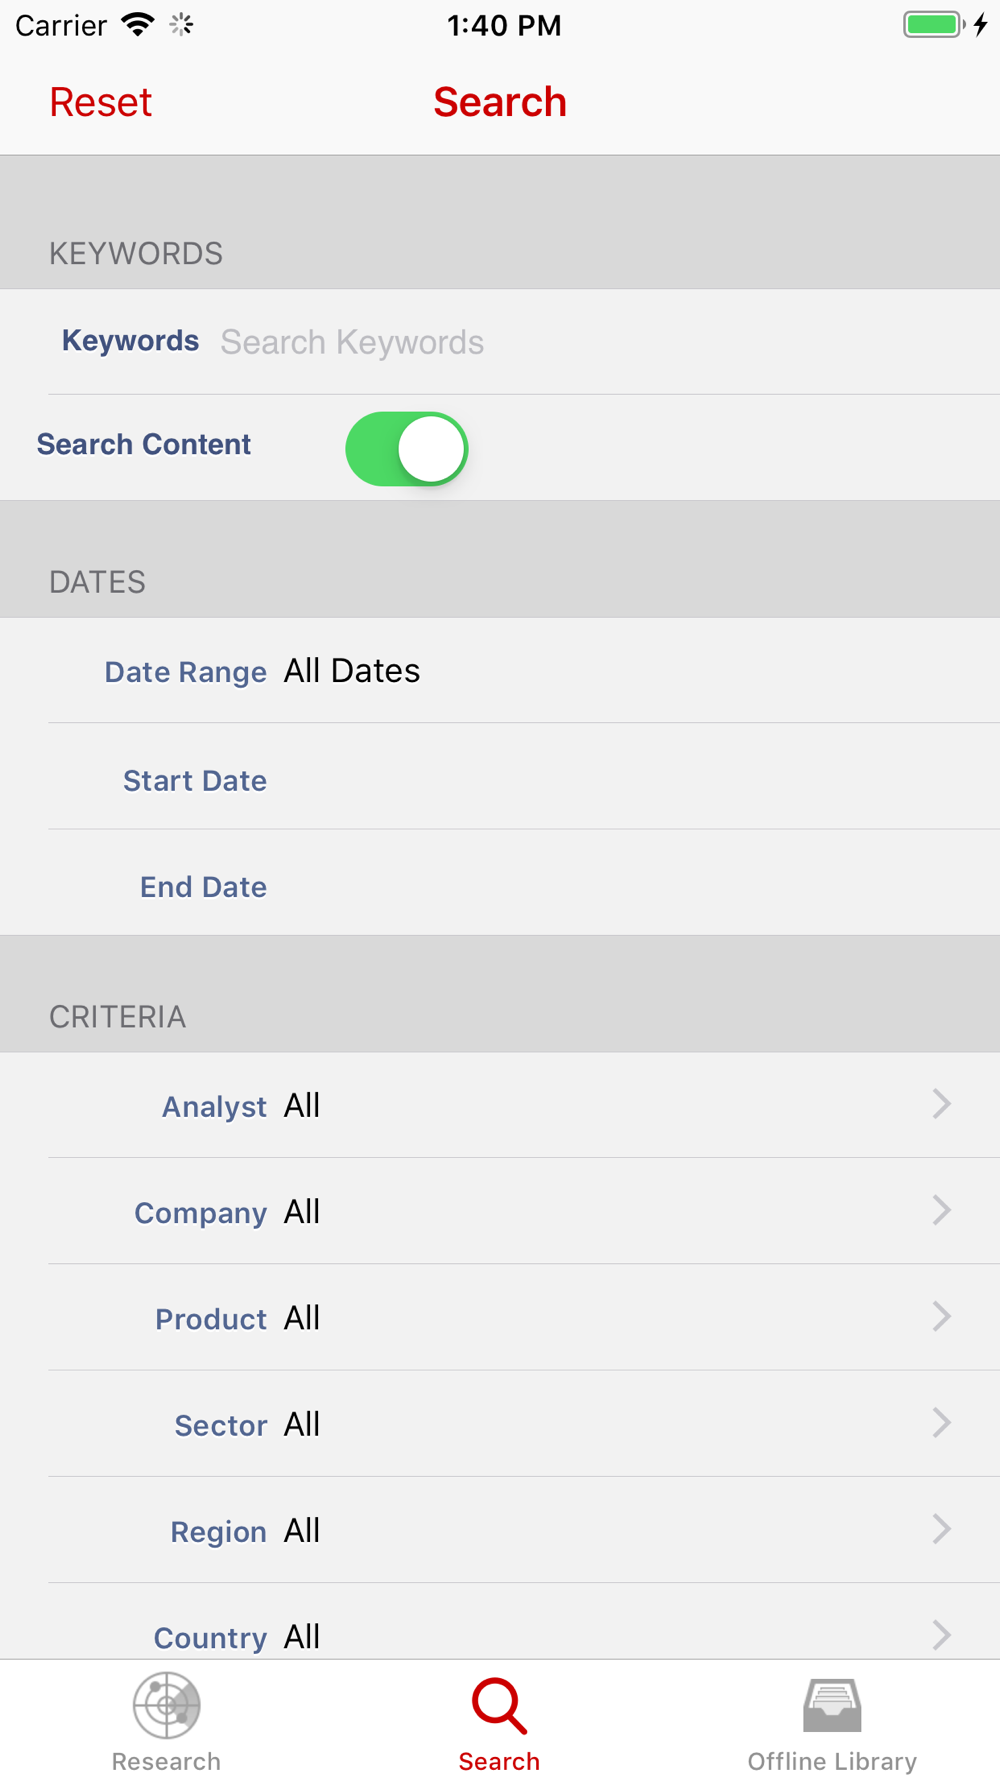This screenshot has width=1000, height=1778.
Task: Tap the Search magnifier tab icon
Action: [x=499, y=1706]
